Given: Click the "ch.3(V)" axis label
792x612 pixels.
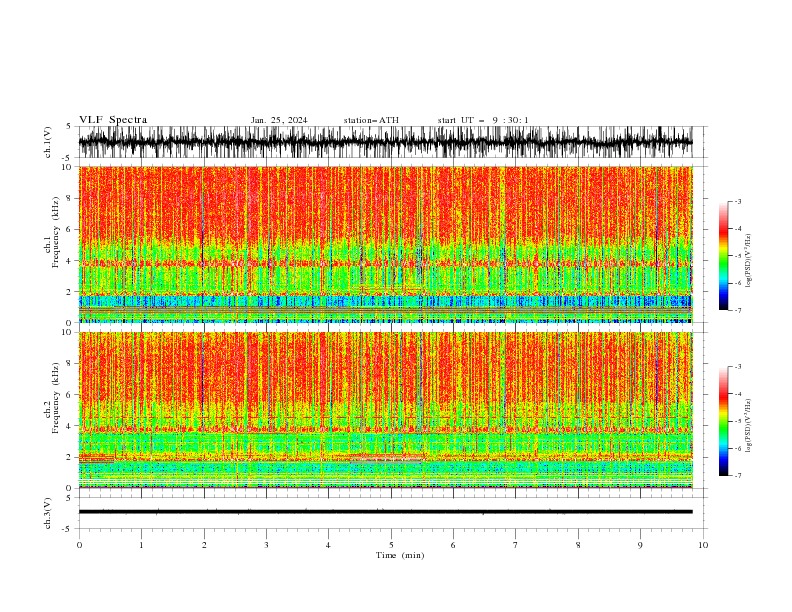Looking at the screenshot, I should click(x=48, y=513).
